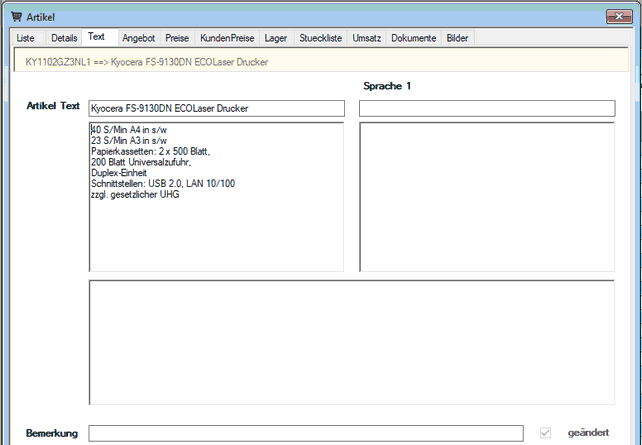Image resolution: width=642 pixels, height=445 pixels.
Task: Open the Dokumente tab
Action: (x=414, y=38)
